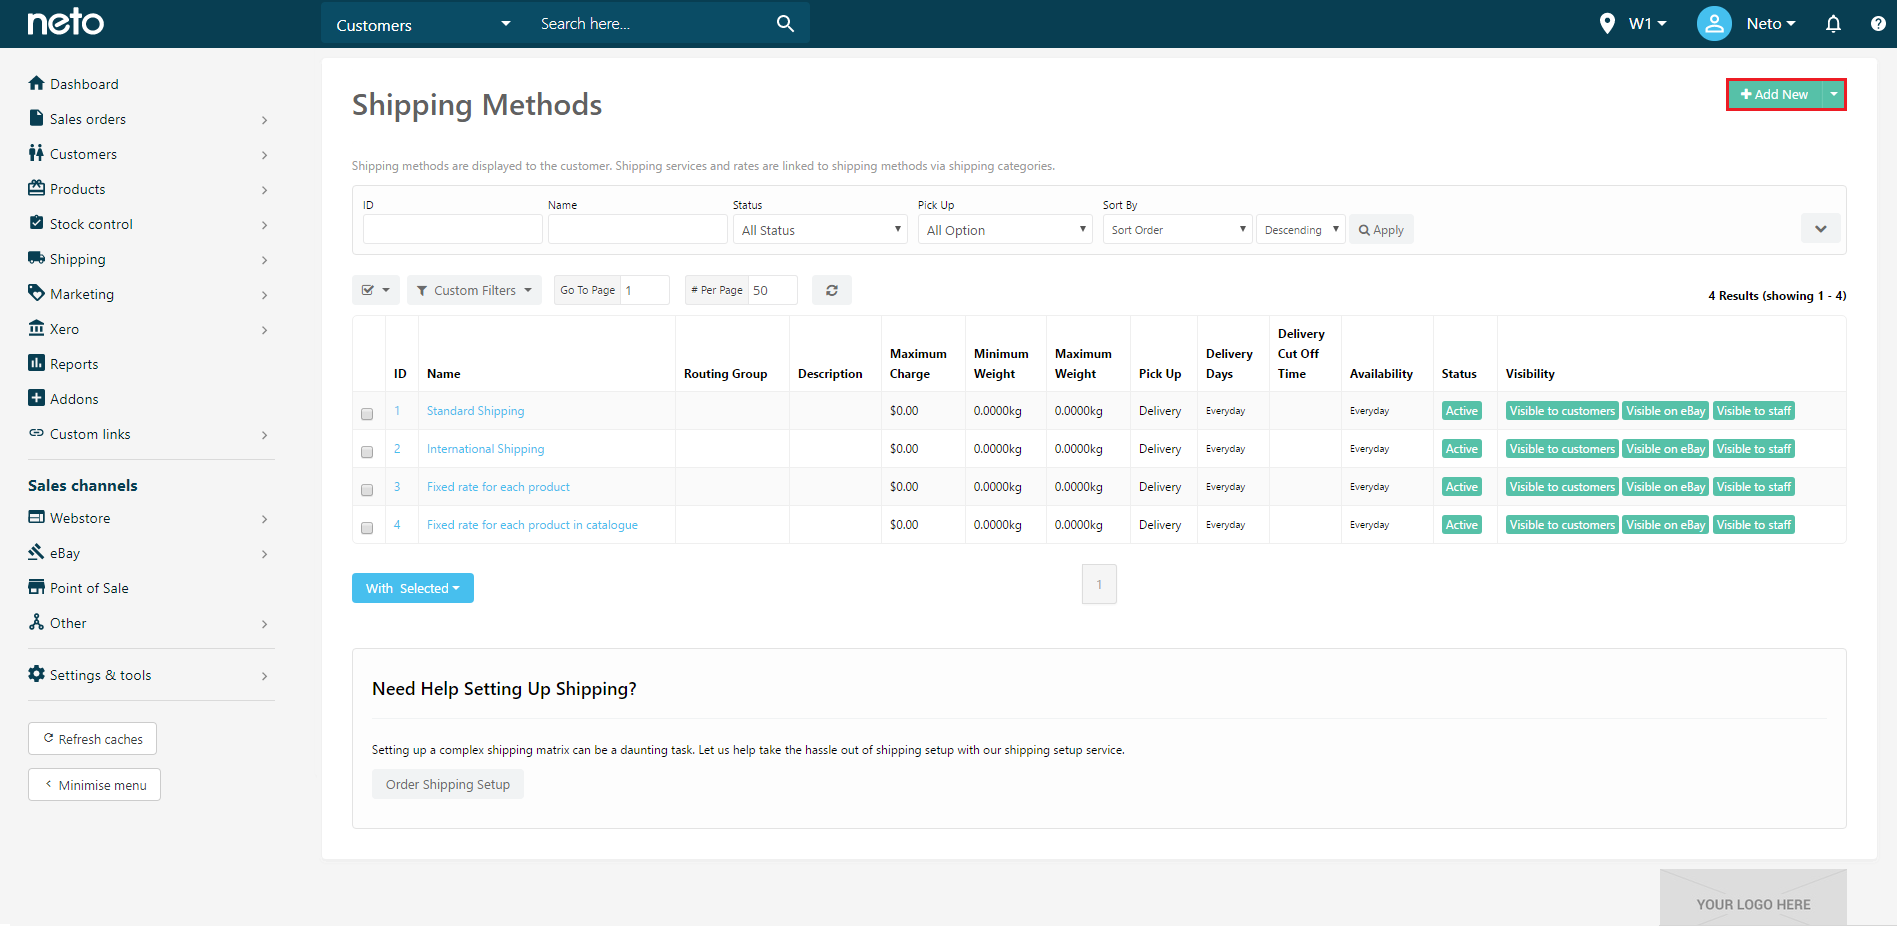
Task: Click the Add New button
Action: click(1775, 94)
